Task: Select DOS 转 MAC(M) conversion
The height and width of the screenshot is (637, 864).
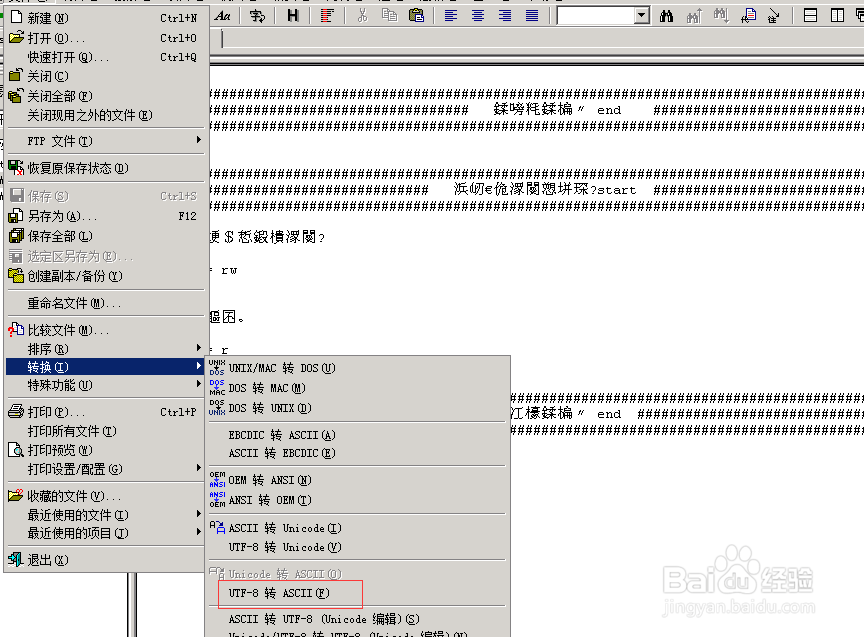Action: pyautogui.click(x=357, y=388)
